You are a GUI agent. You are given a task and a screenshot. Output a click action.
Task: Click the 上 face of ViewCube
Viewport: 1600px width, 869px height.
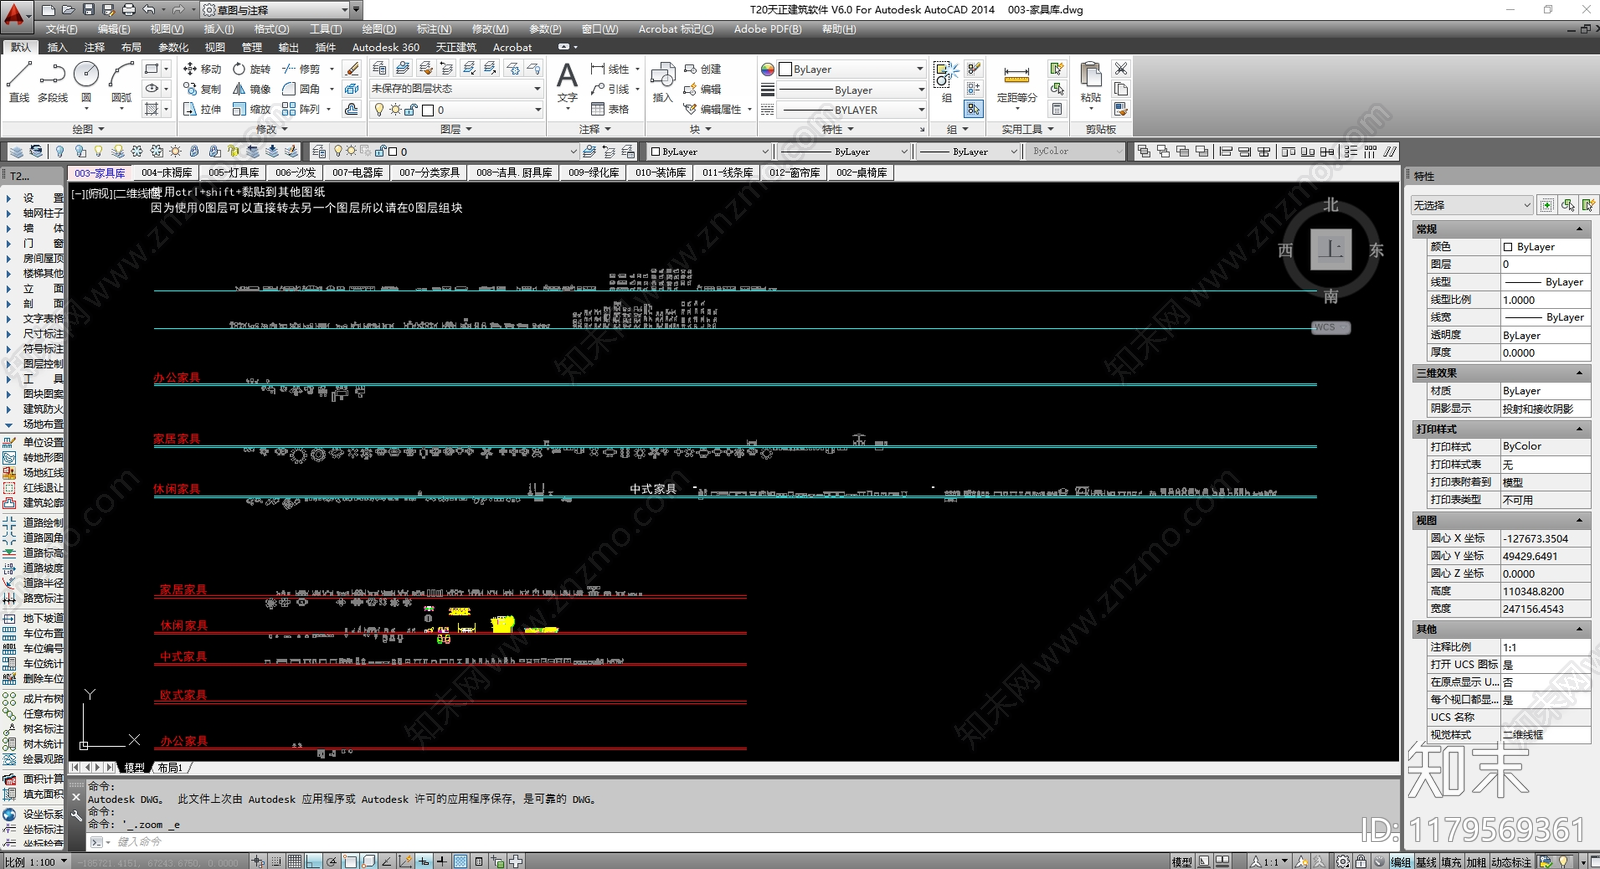1331,250
